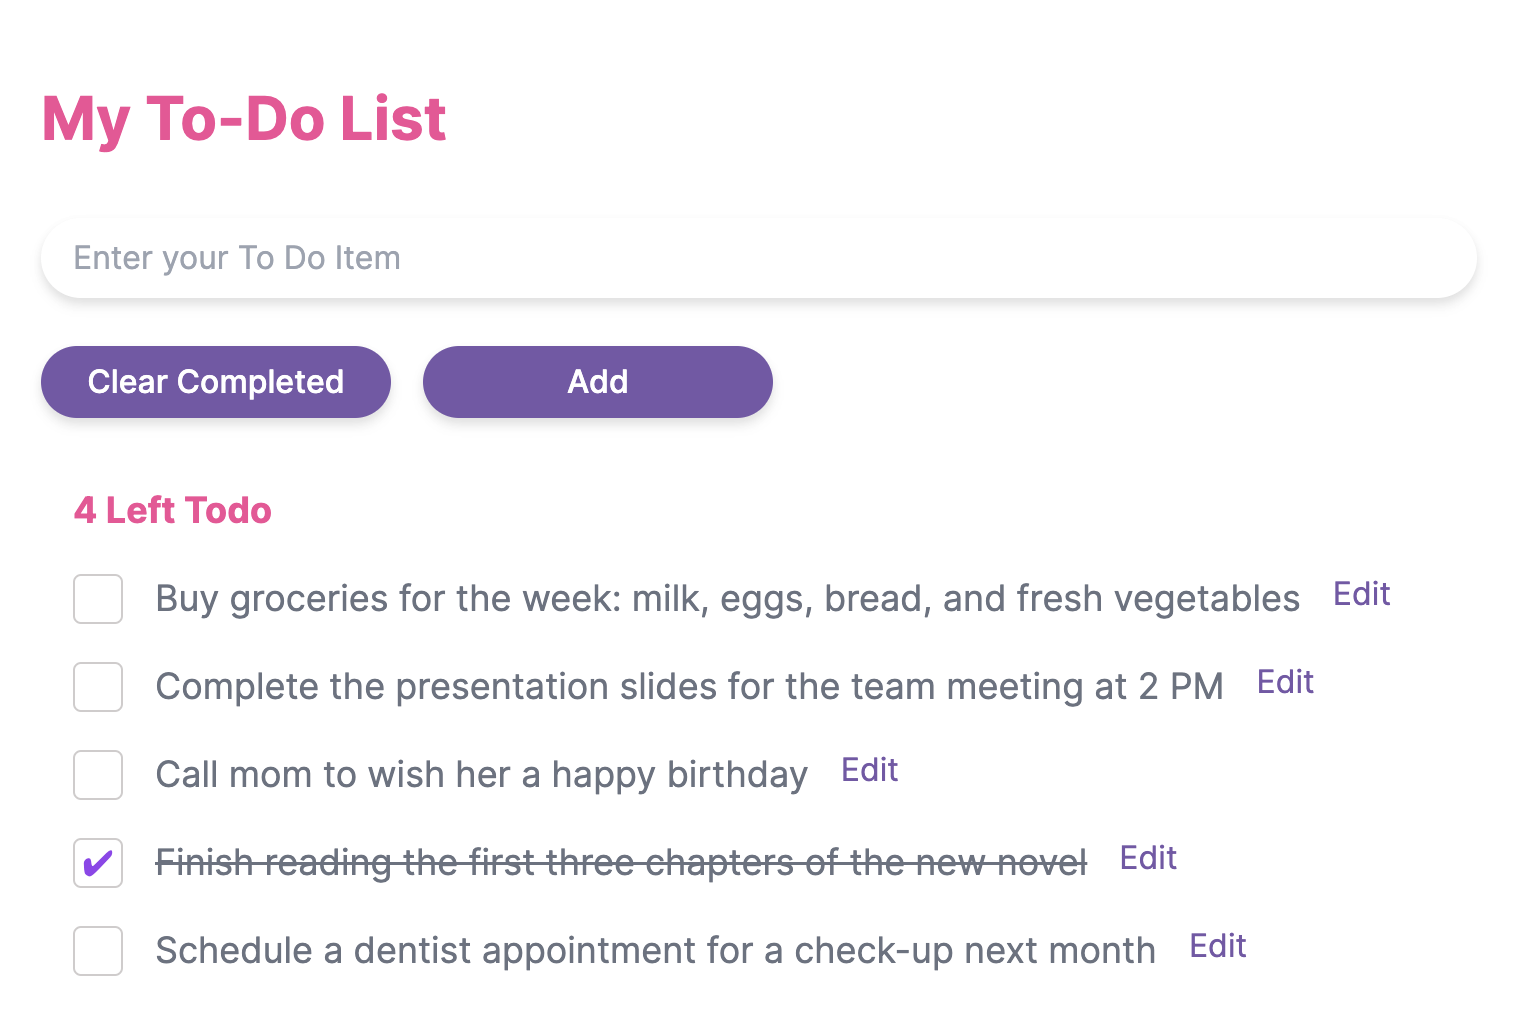1516x1024 pixels.
Task: Focus the Enter your To Do Item field
Action: tap(758, 258)
